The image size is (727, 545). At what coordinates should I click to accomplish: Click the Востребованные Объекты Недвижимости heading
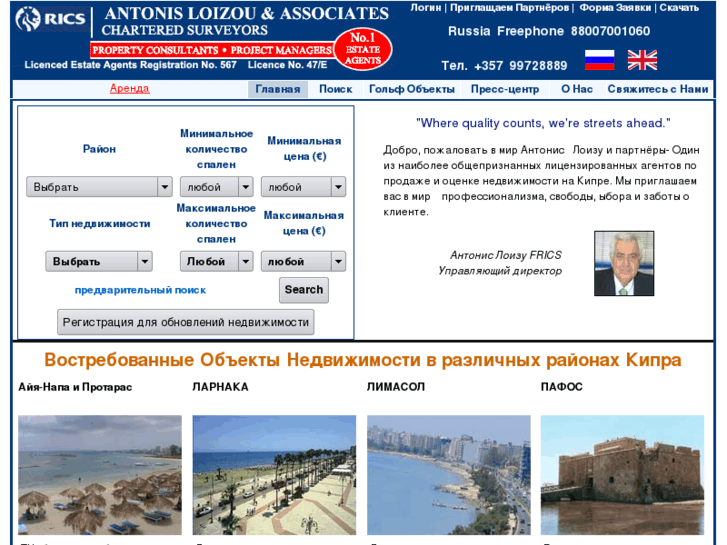363,360
